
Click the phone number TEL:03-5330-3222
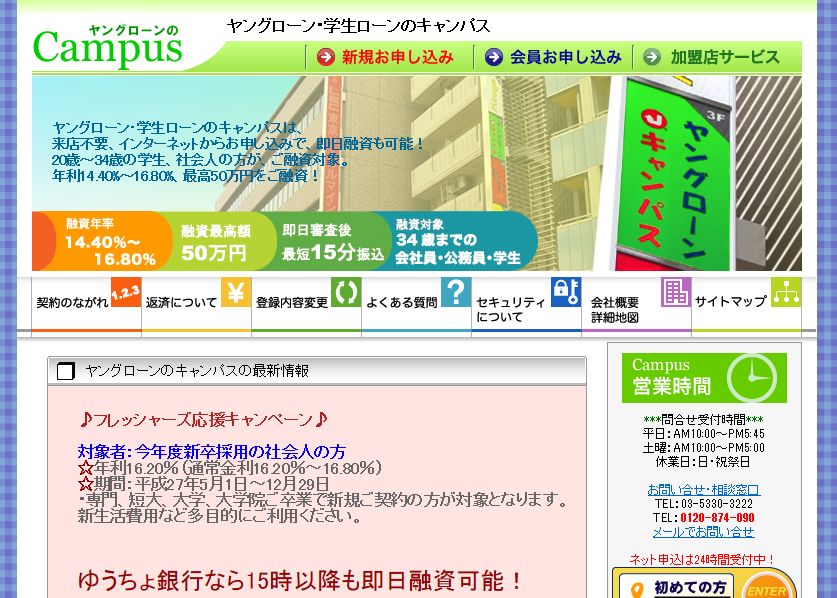tap(704, 503)
